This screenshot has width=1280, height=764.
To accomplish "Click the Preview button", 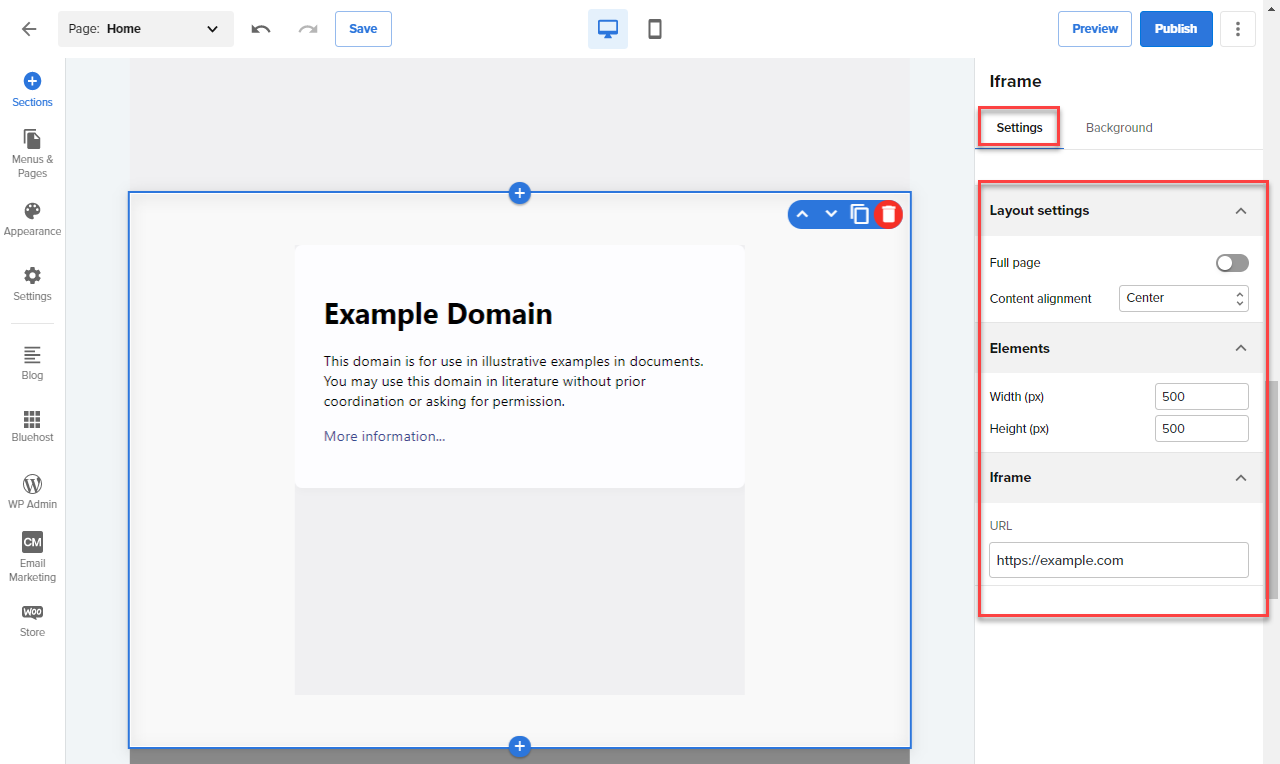I will [1095, 29].
